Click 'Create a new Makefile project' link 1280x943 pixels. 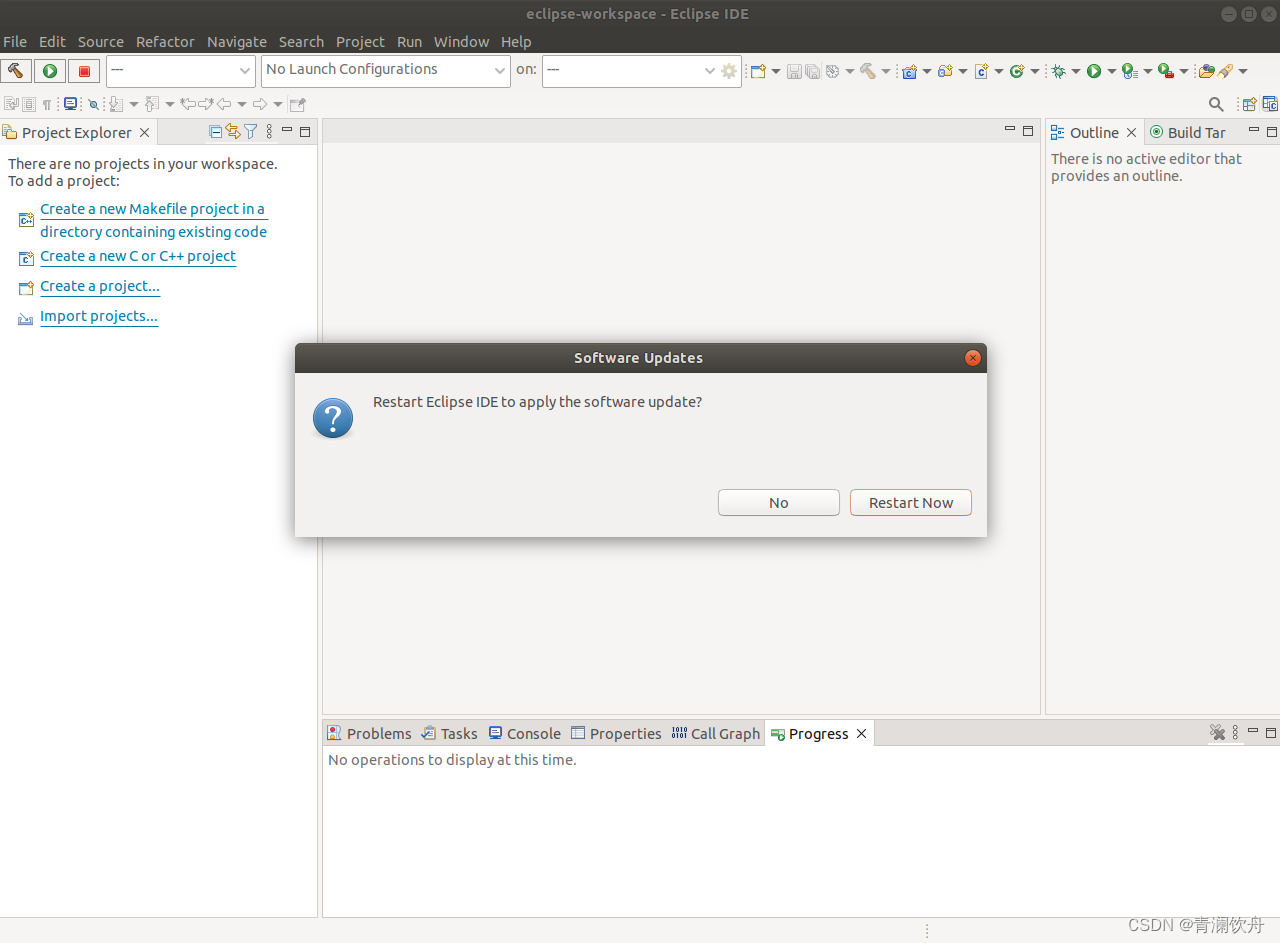153,220
